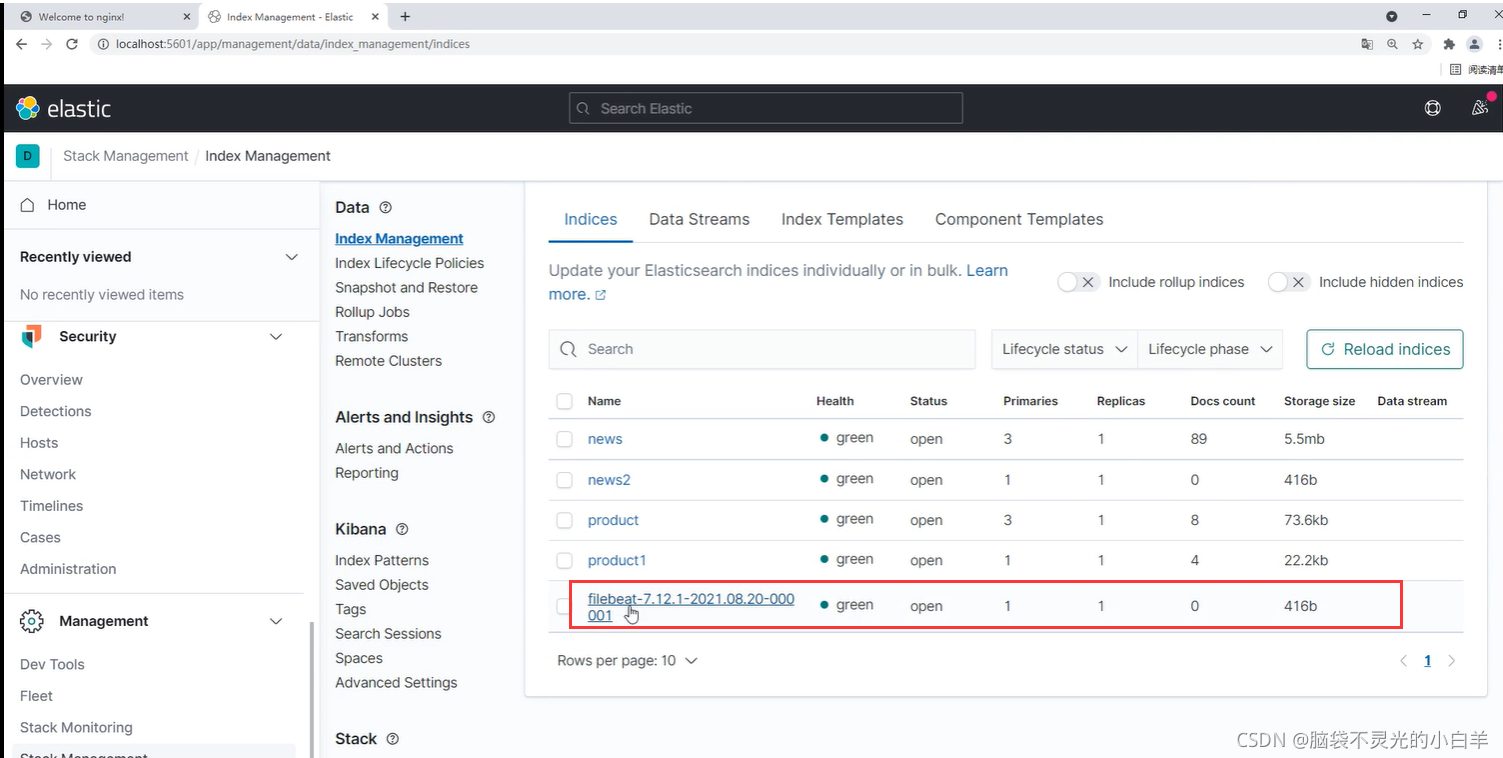Open browser extensions puzzle icon
1503x758 pixels.
(1448, 44)
